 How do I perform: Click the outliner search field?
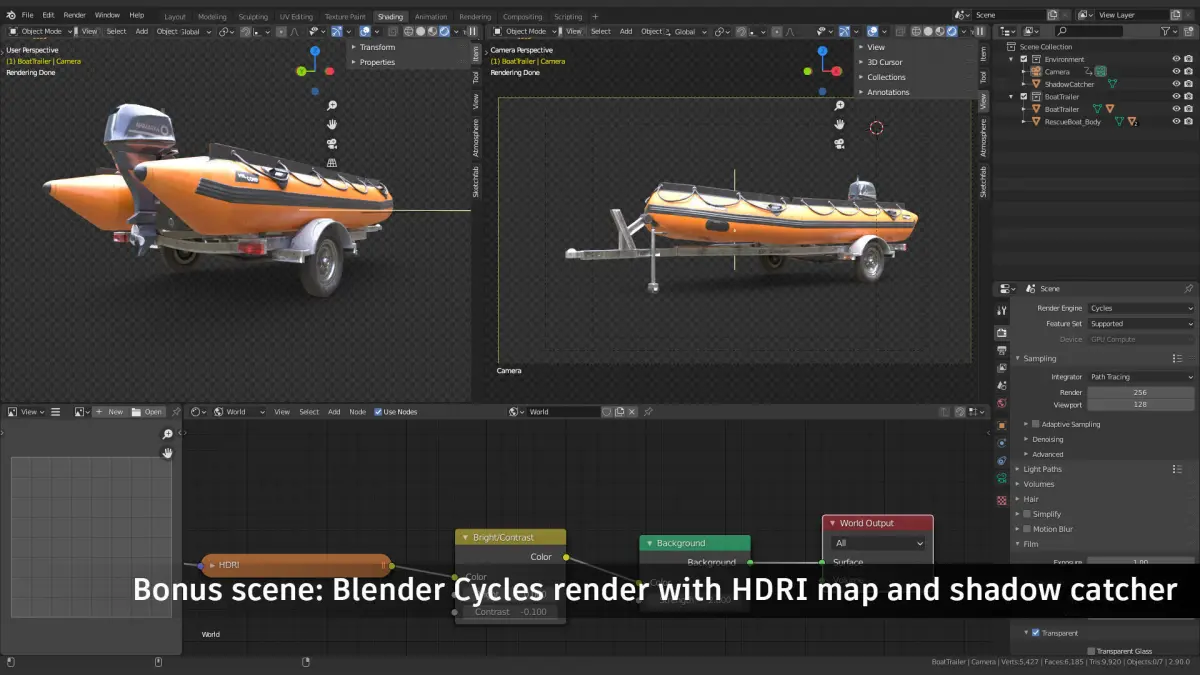pos(1087,31)
